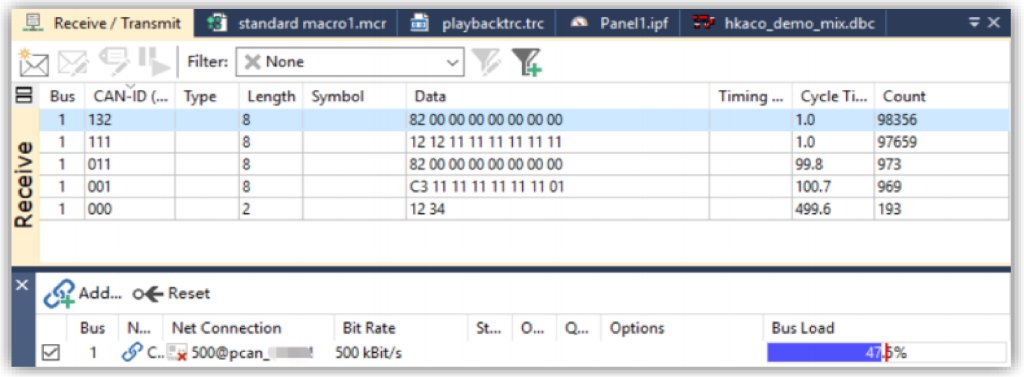Image resolution: width=1024 pixels, height=377 pixels.
Task: Click the Bus Load progress bar
Action: [x=886, y=353]
